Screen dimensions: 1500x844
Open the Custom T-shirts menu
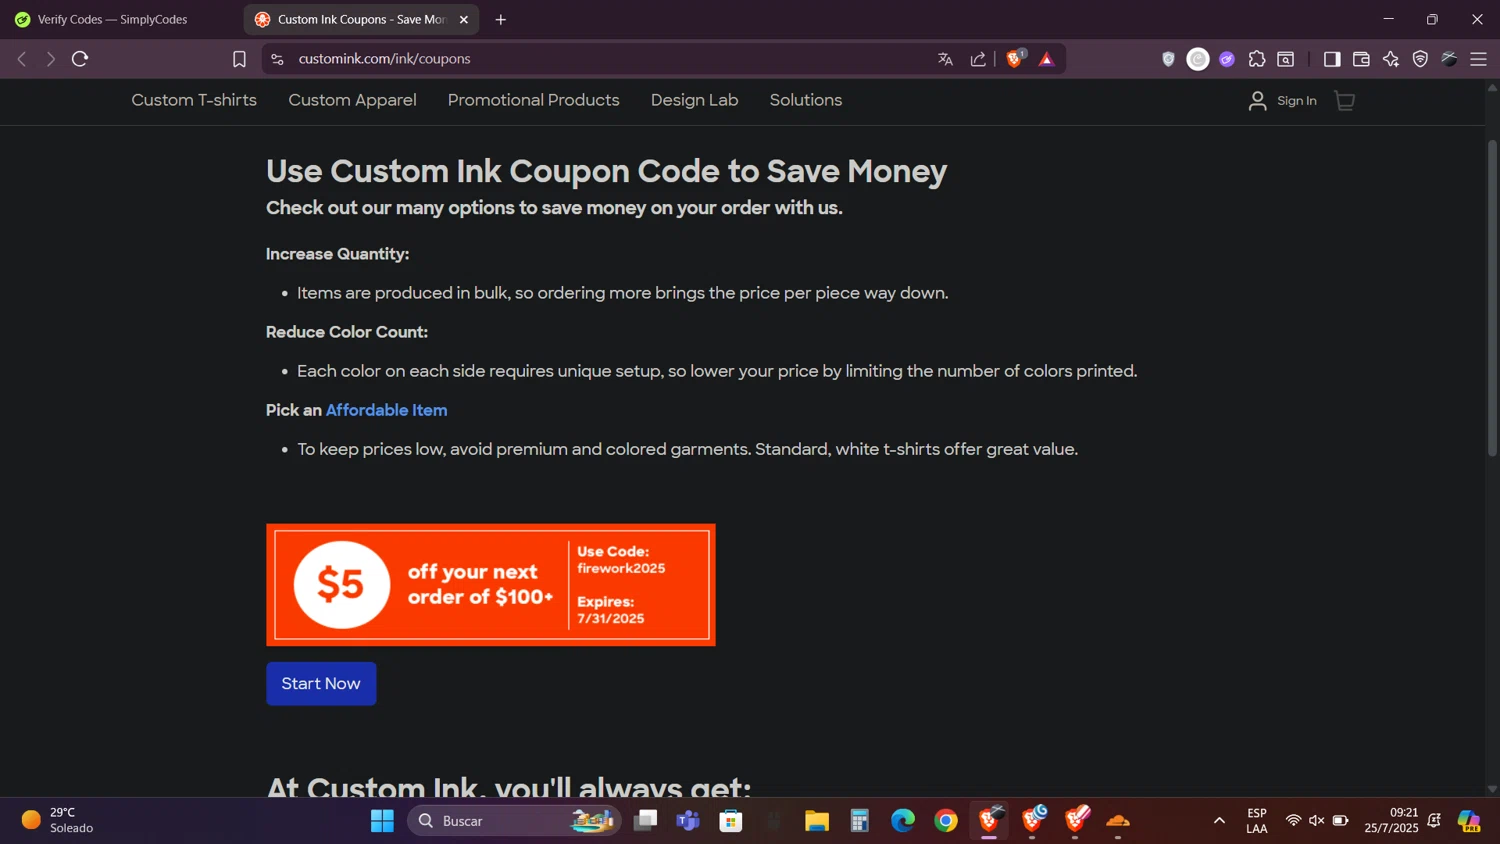point(194,100)
